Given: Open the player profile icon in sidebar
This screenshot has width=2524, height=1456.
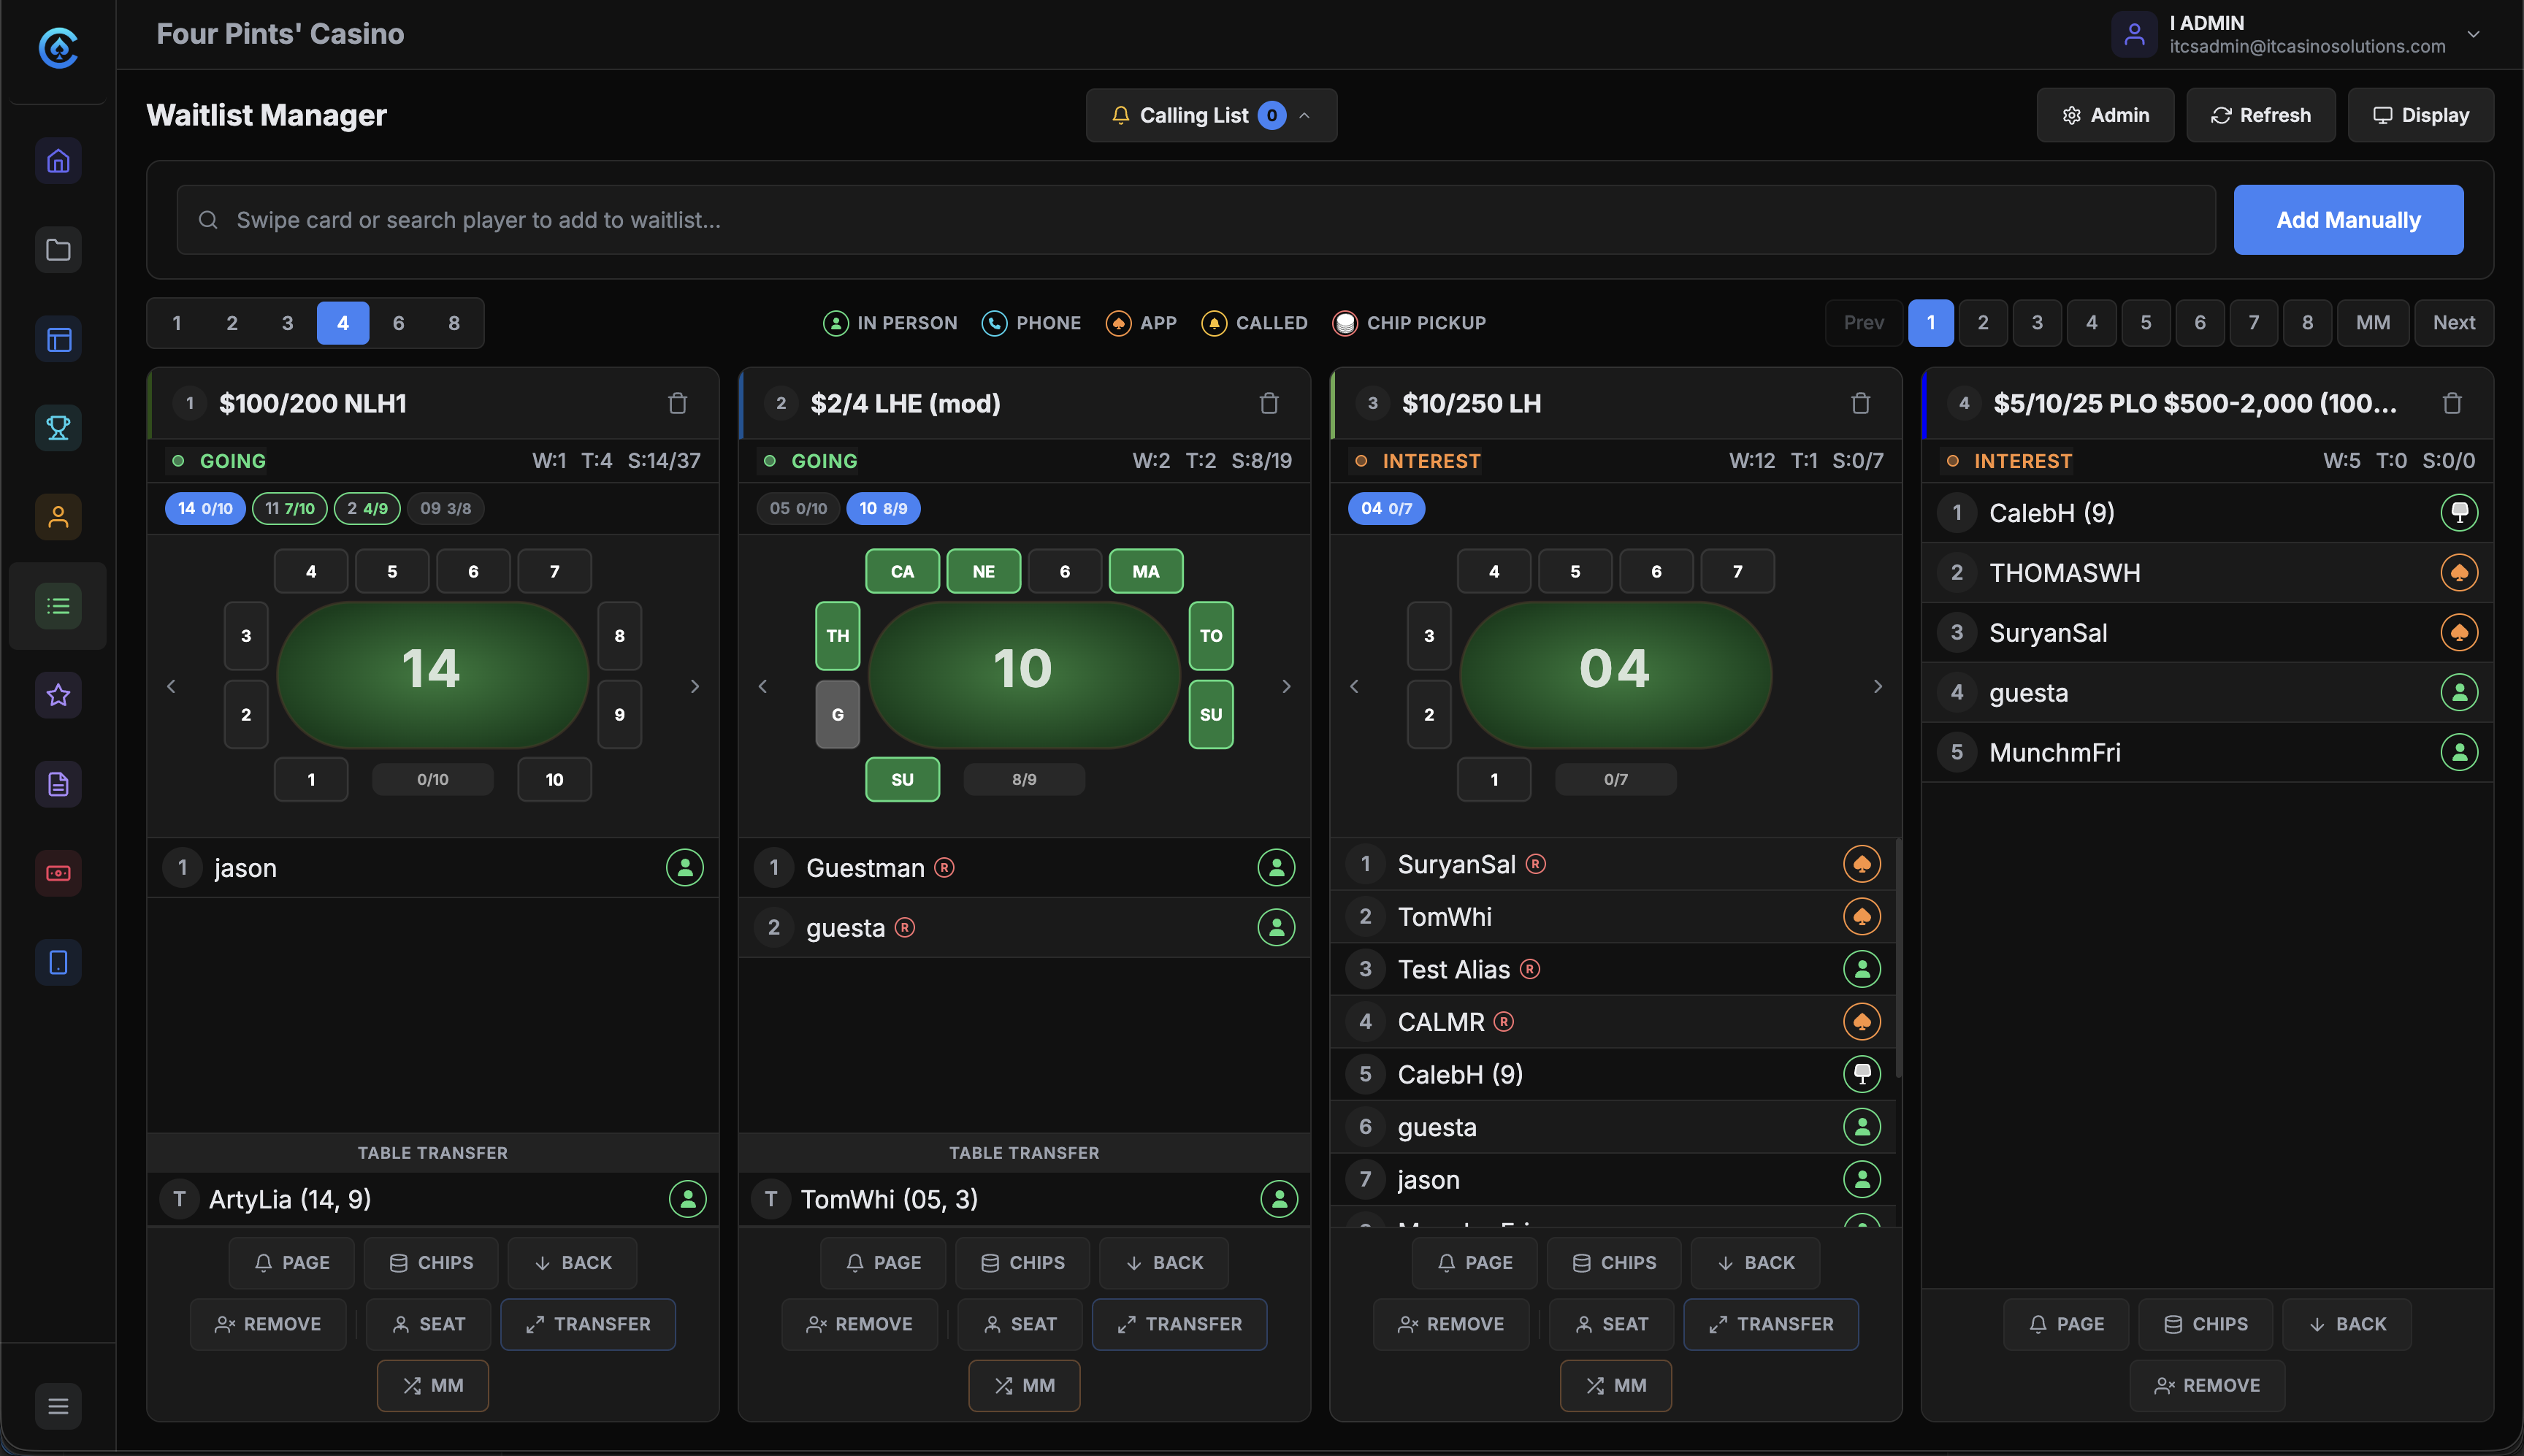Looking at the screenshot, I should tap(57, 516).
